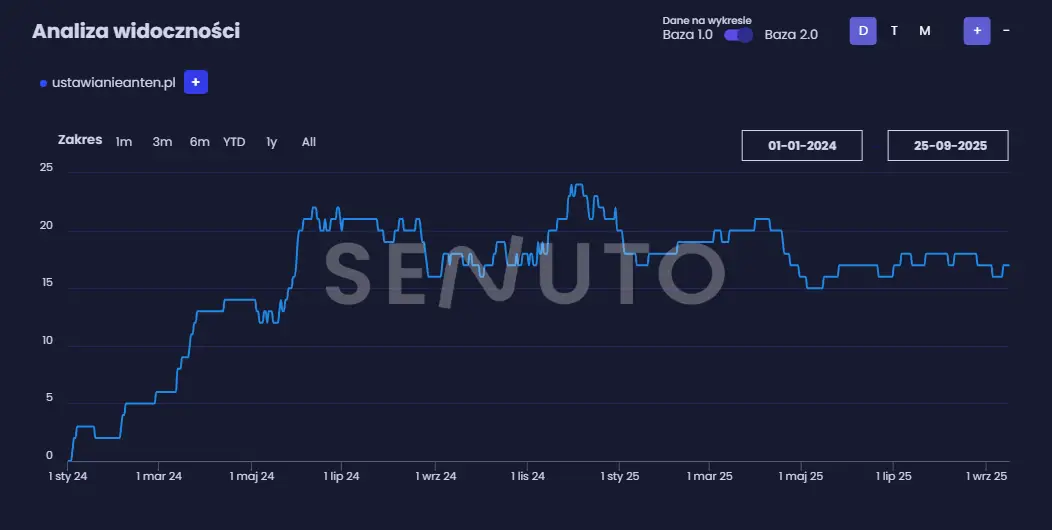The image size is (1052, 530).
Task: Click the Baza 2.0 label
Action: (x=791, y=35)
